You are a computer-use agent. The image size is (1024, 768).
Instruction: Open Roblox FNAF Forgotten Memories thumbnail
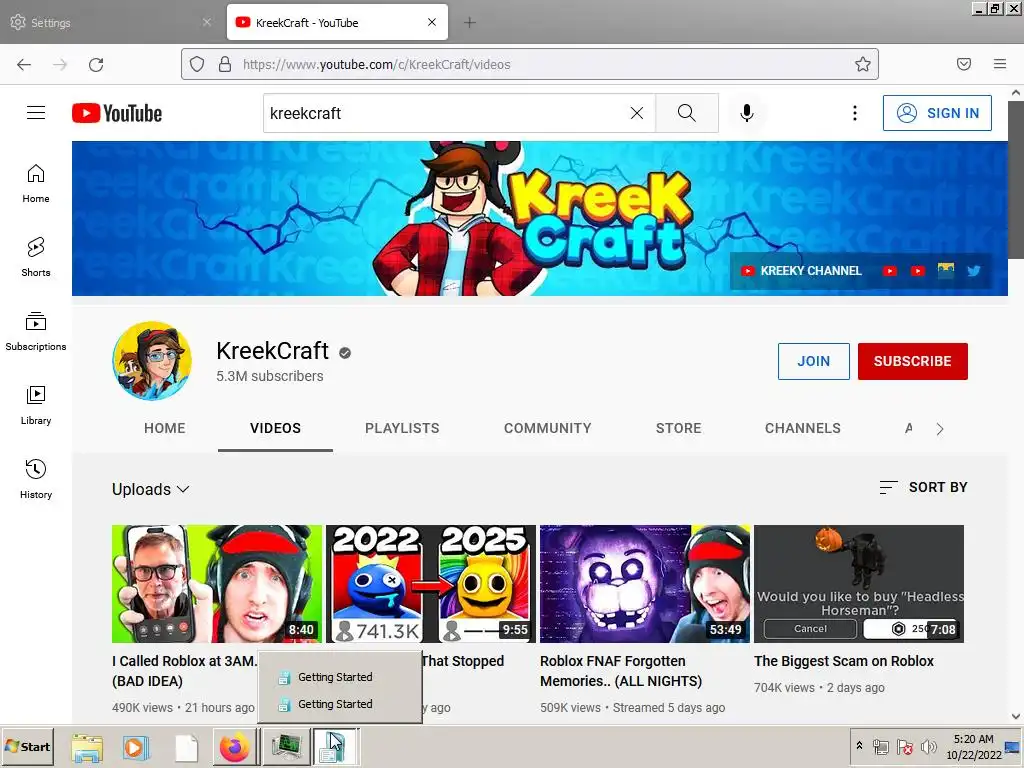(x=645, y=584)
